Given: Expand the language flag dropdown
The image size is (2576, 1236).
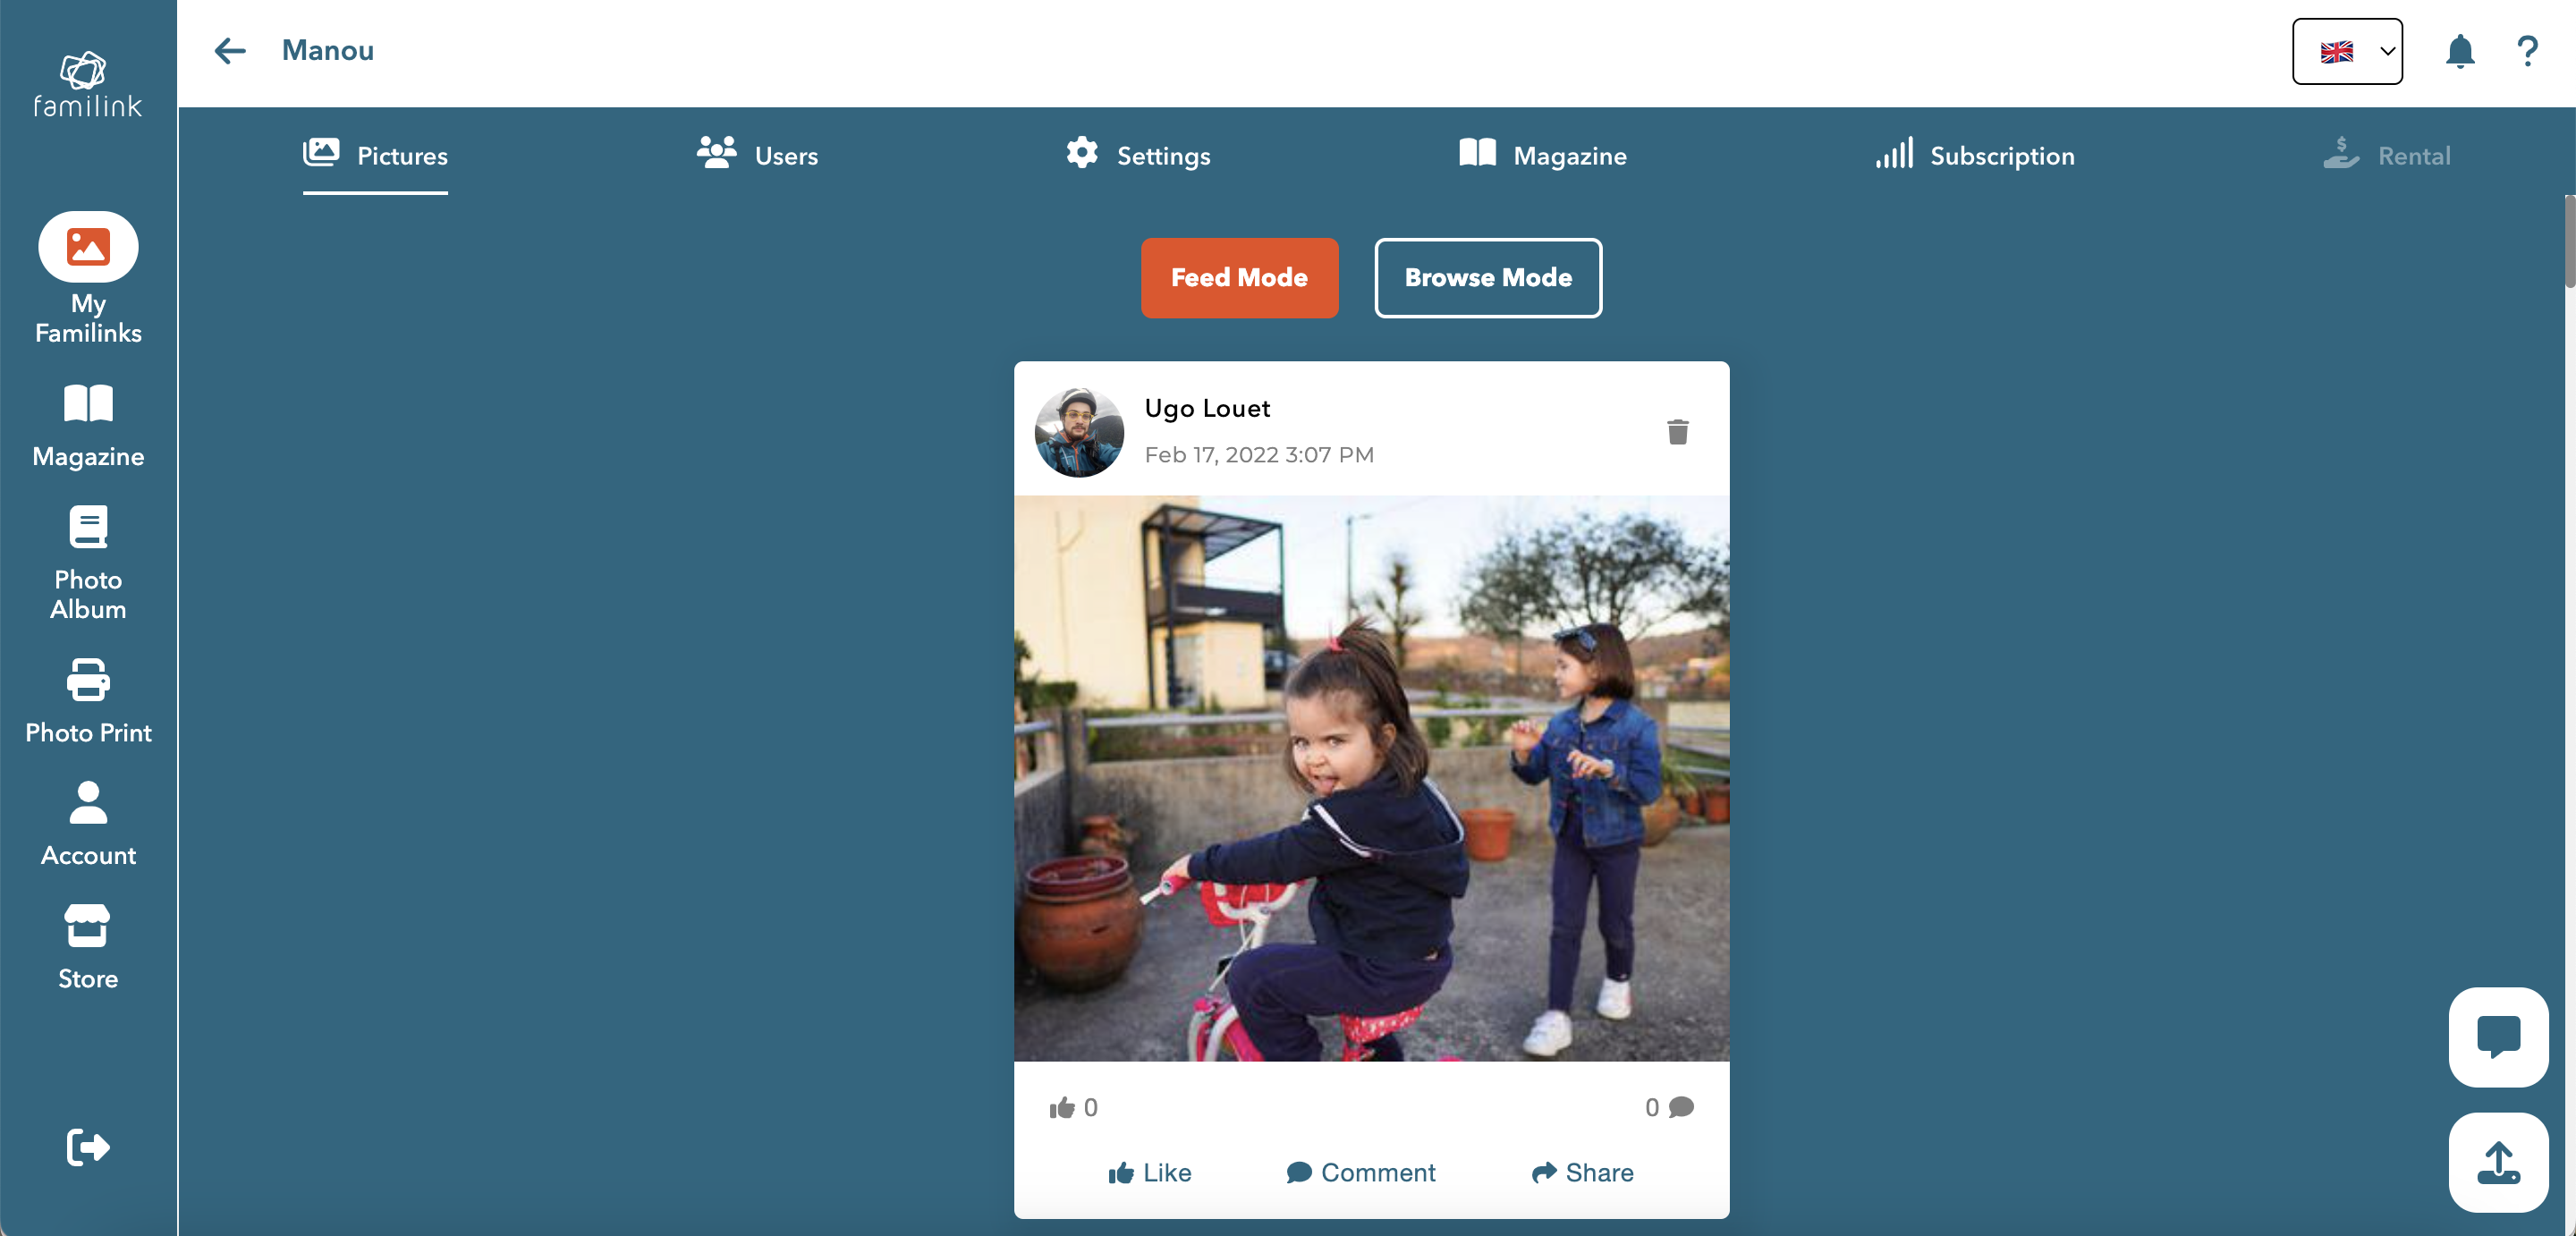Looking at the screenshot, I should pos(2346,51).
